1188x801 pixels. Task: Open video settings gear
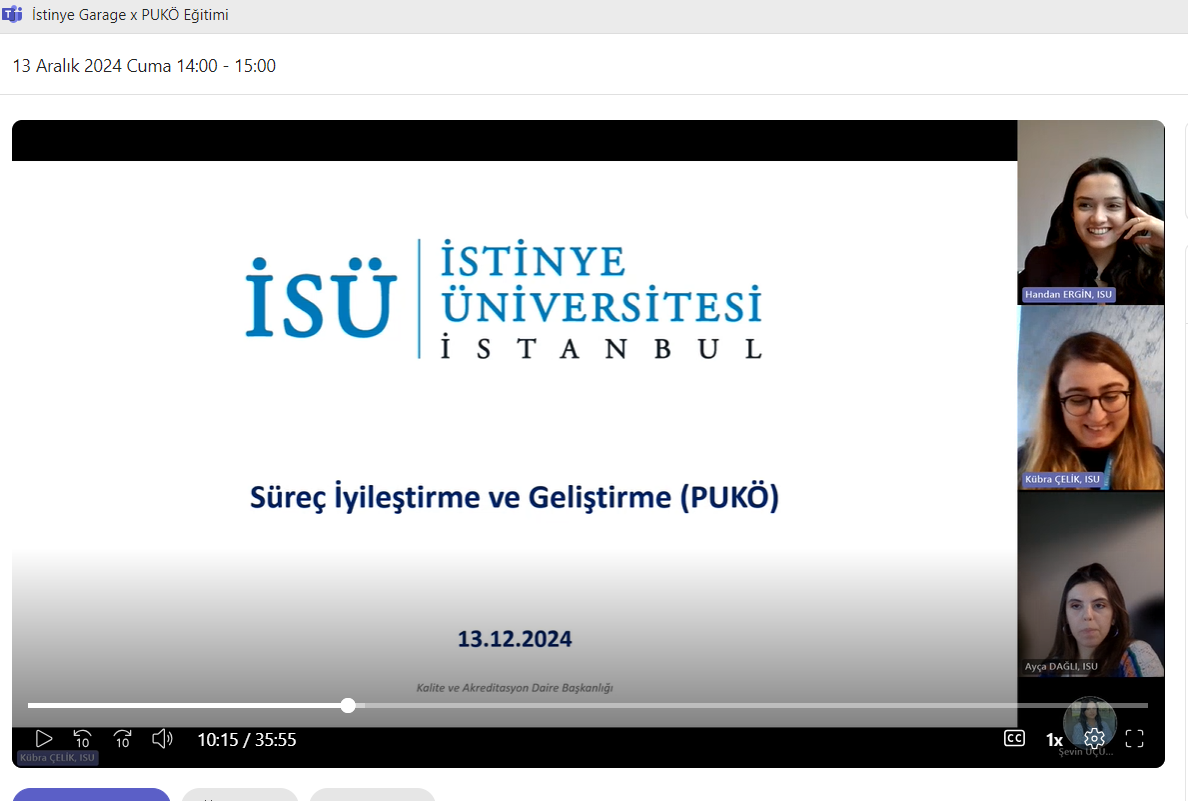[x=1094, y=739]
